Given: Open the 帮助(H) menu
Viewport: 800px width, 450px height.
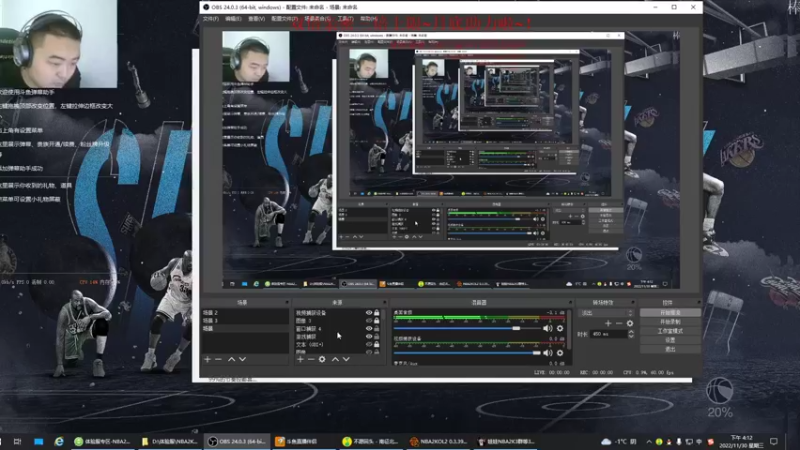Looking at the screenshot, I should 368,19.
